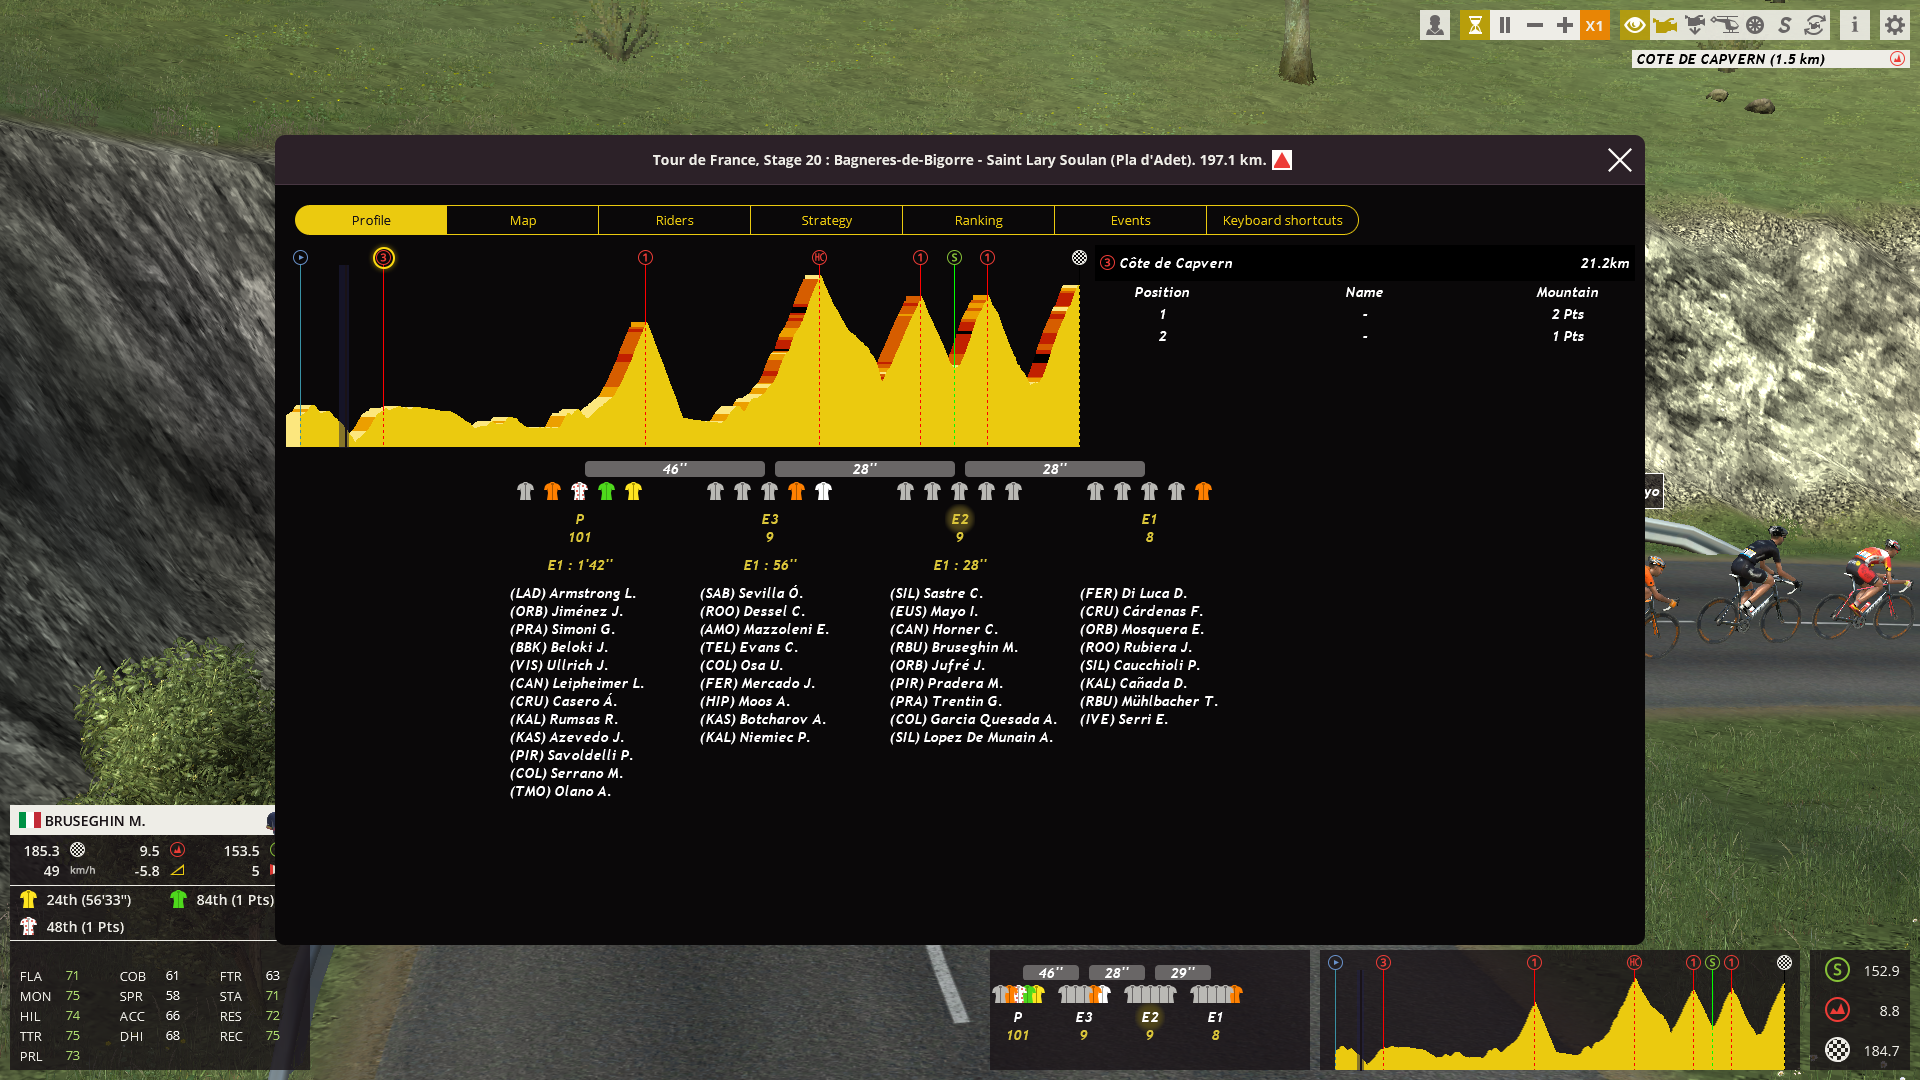Select leading group E1 in dialog
The image size is (1920, 1080).
1149,520
